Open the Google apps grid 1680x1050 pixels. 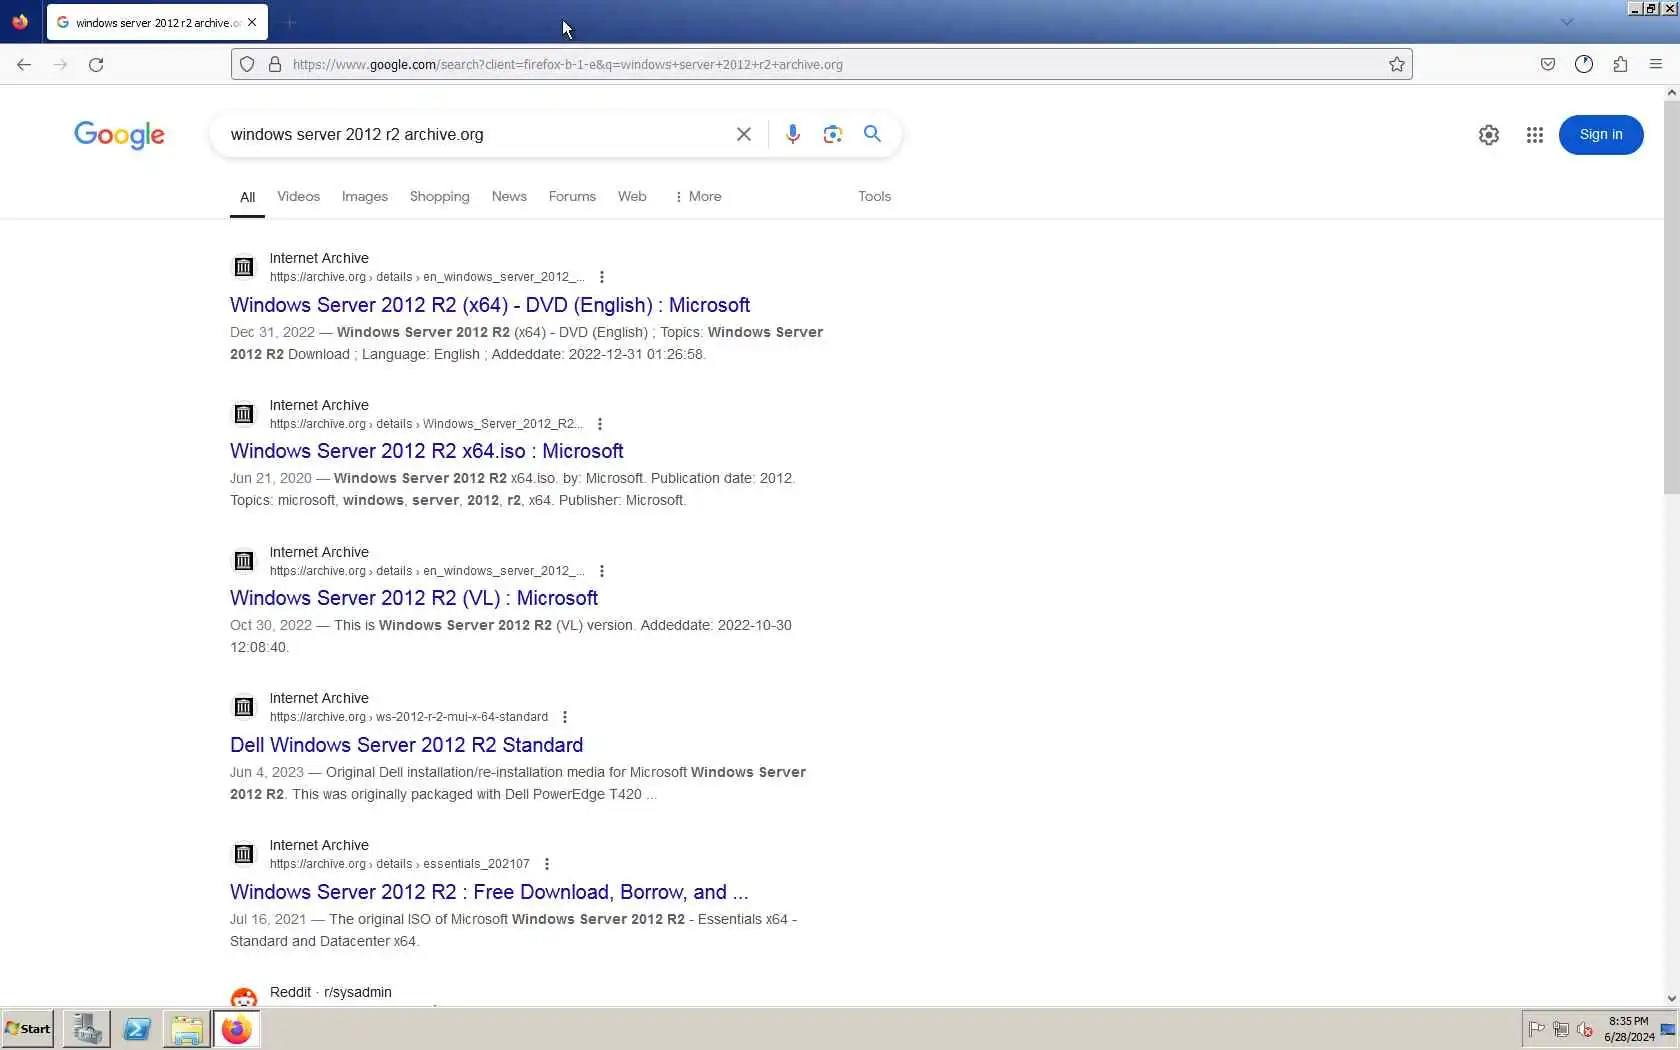point(1535,135)
